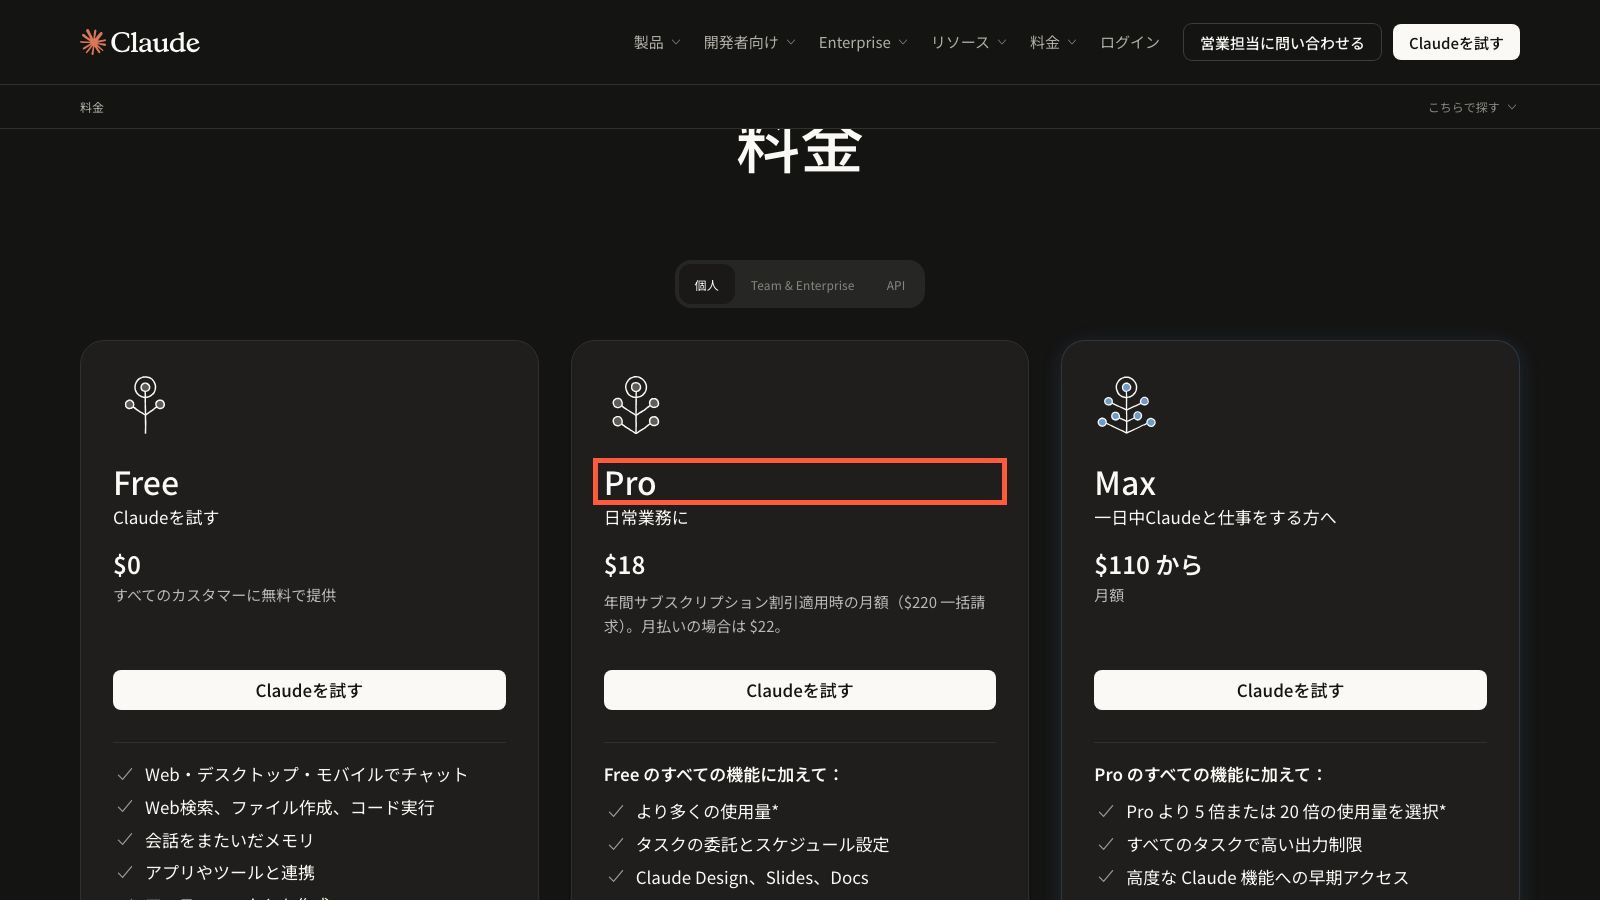Click 会話をまたいだメモリ feature

click(230, 840)
